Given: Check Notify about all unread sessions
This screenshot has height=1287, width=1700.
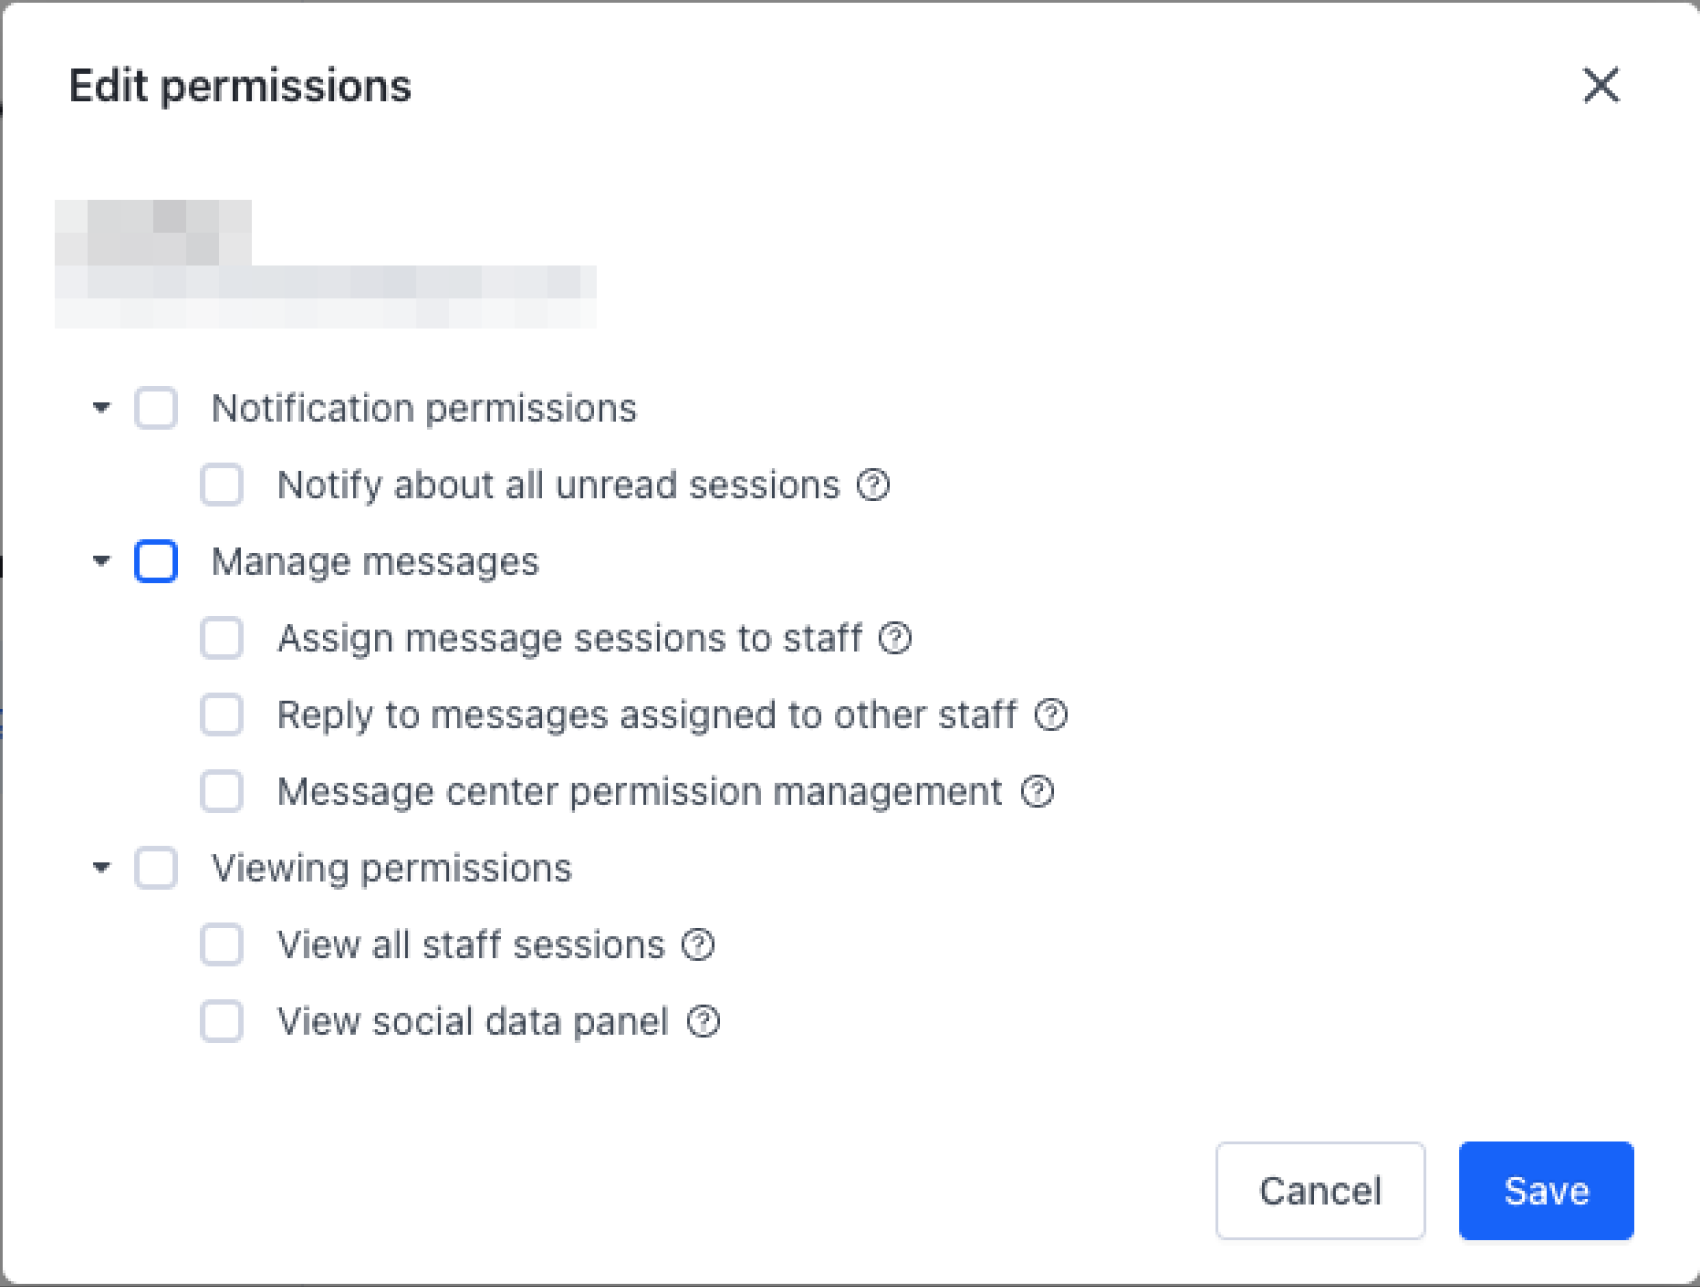Looking at the screenshot, I should click(x=221, y=486).
